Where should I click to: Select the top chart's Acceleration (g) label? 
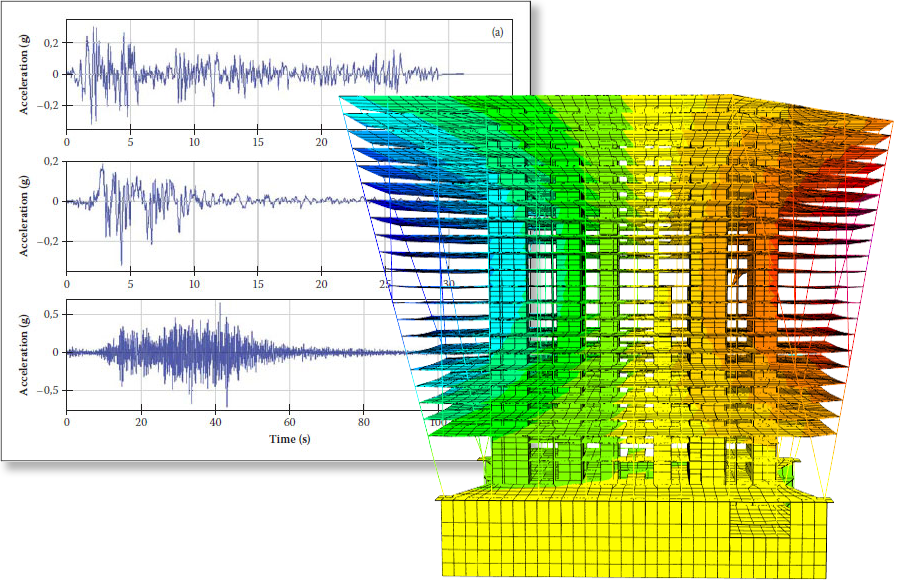point(24,73)
